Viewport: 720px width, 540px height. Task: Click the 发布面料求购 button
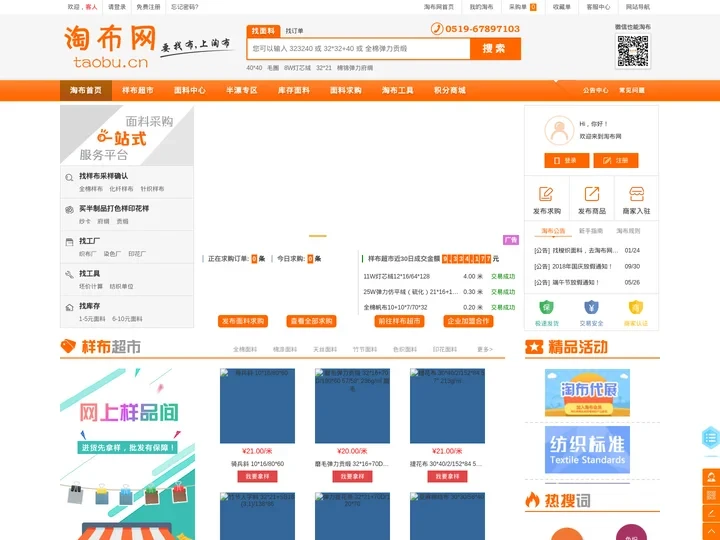point(243,321)
